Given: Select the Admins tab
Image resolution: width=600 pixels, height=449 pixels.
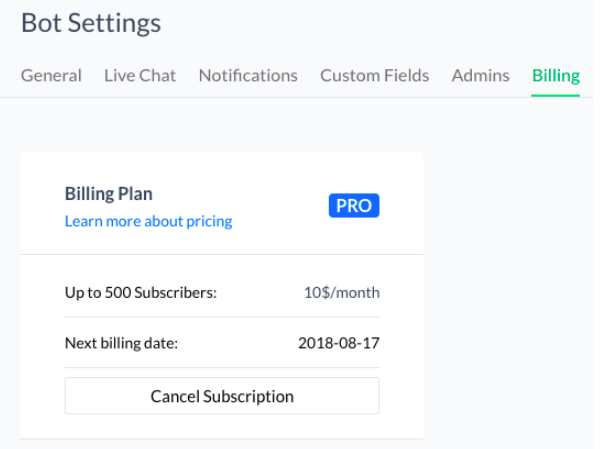Looking at the screenshot, I should (480, 75).
